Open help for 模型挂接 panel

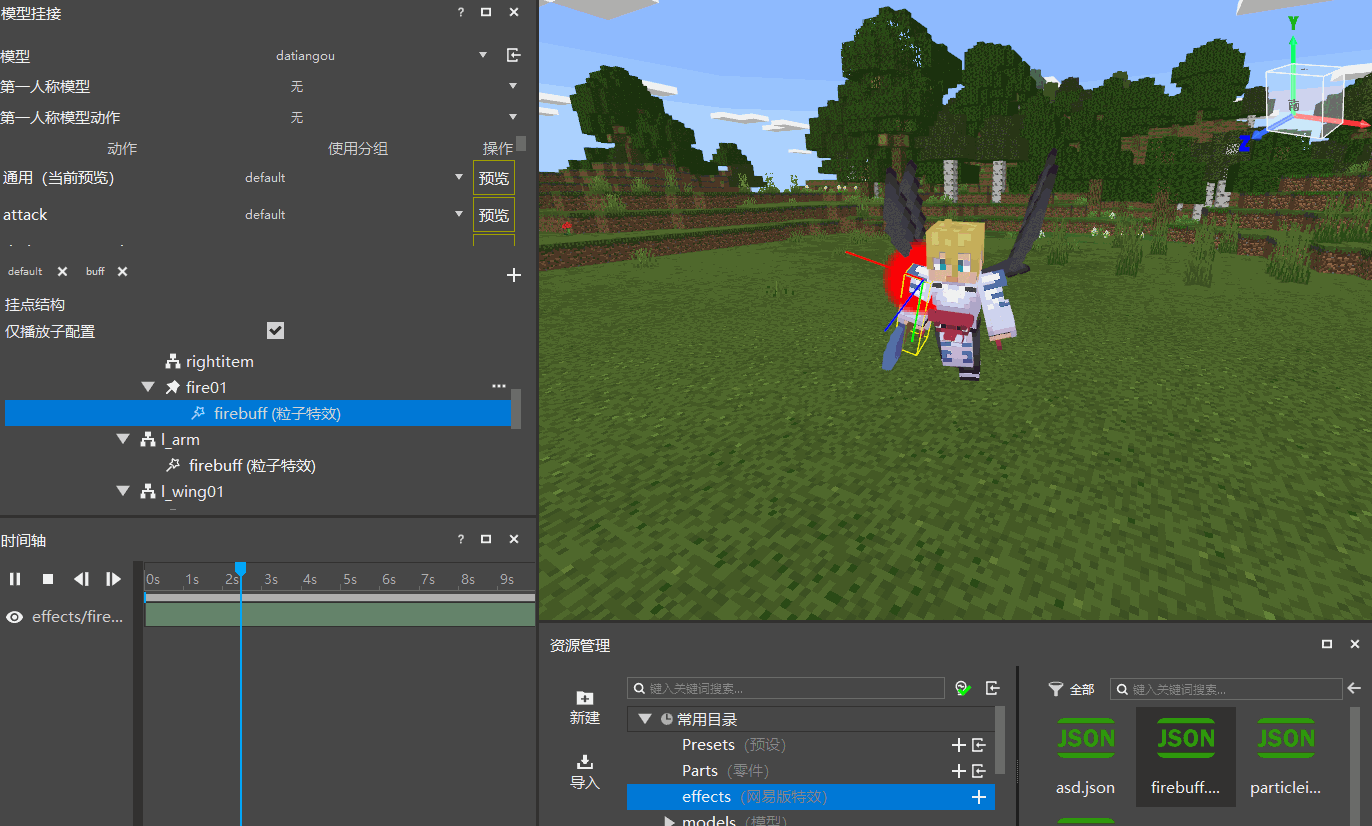(460, 12)
